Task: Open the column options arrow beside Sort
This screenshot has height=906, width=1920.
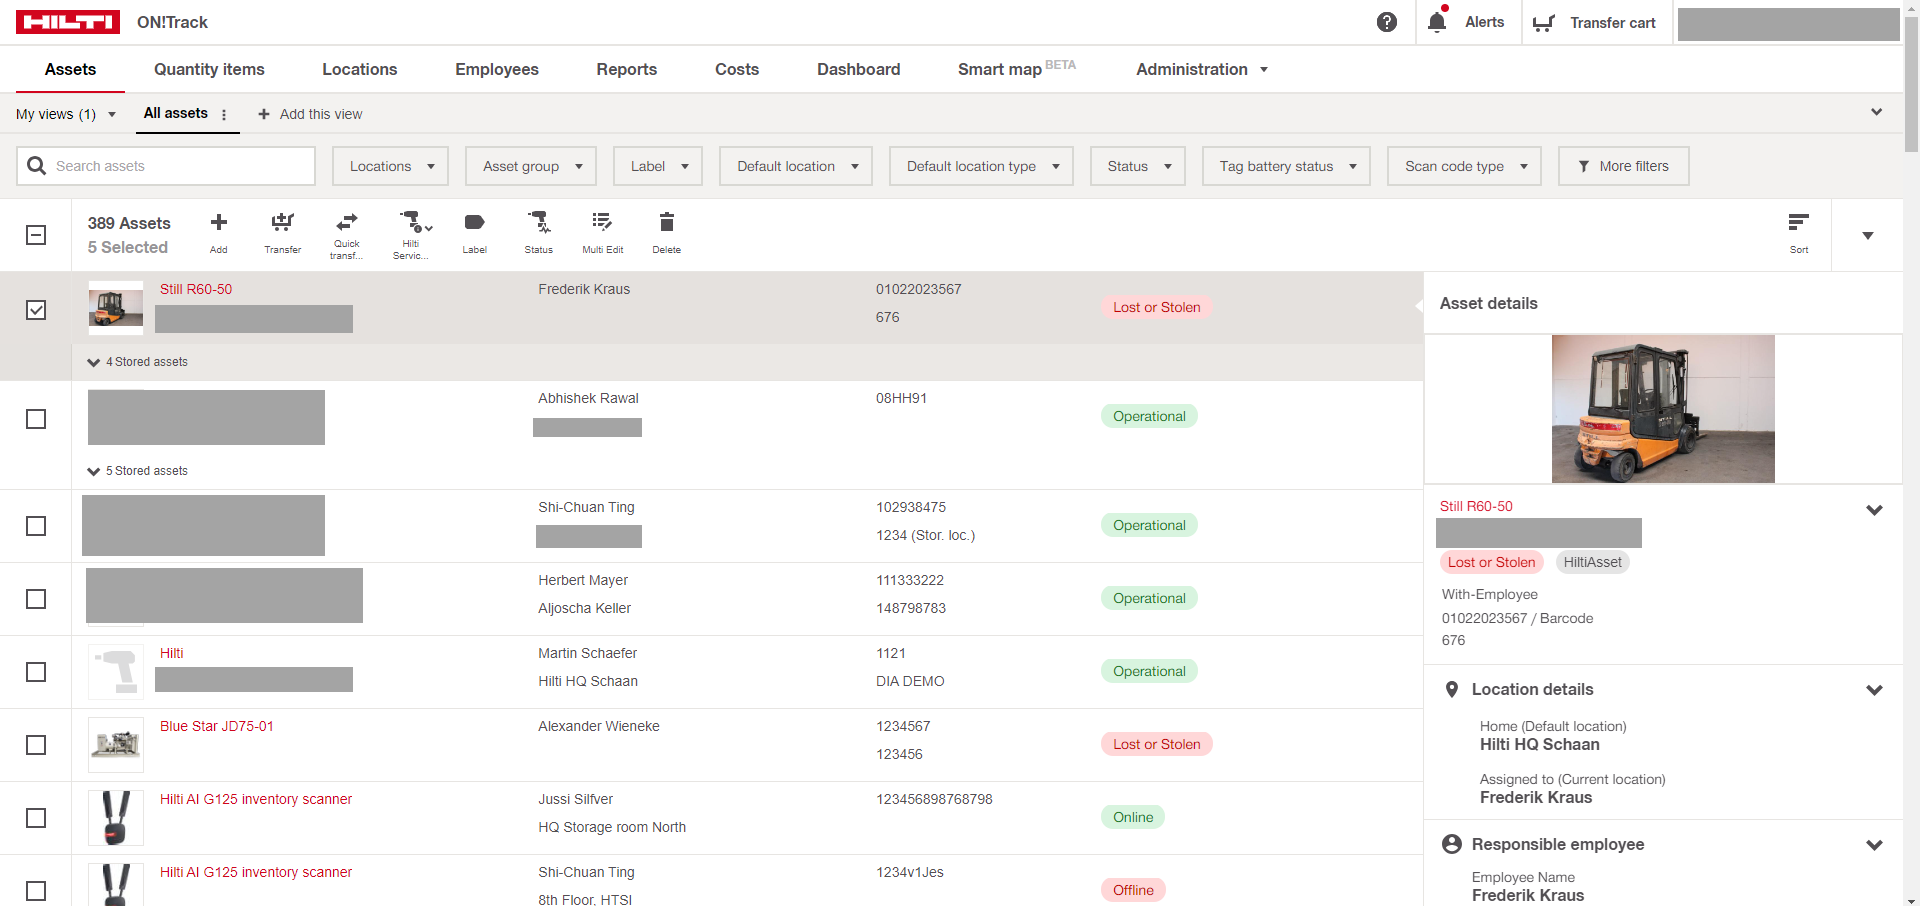Action: (x=1868, y=236)
